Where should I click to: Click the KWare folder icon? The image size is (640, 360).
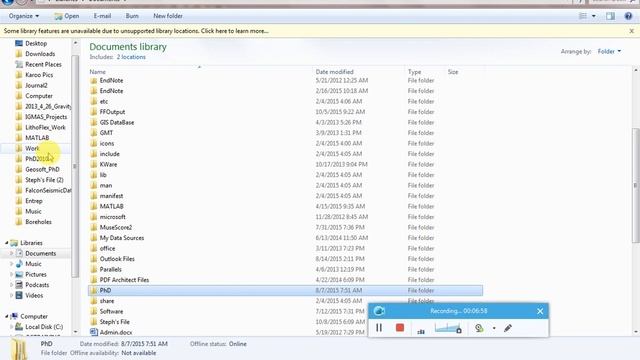point(94,164)
